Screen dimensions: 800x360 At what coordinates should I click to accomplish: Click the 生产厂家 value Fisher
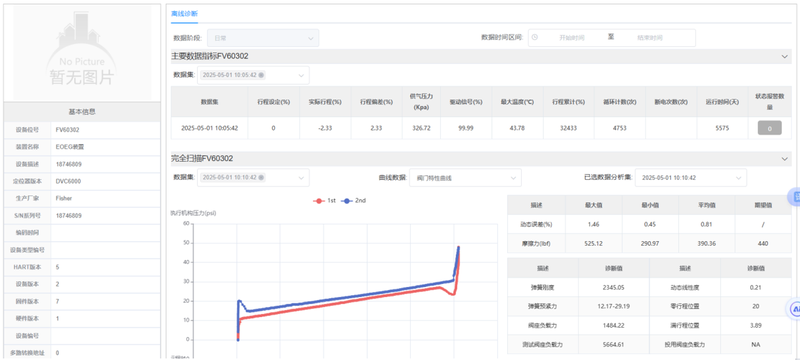pos(64,198)
